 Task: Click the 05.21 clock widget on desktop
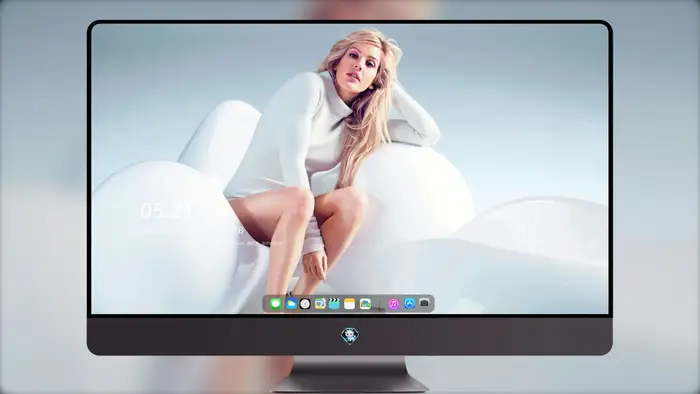[x=166, y=211]
